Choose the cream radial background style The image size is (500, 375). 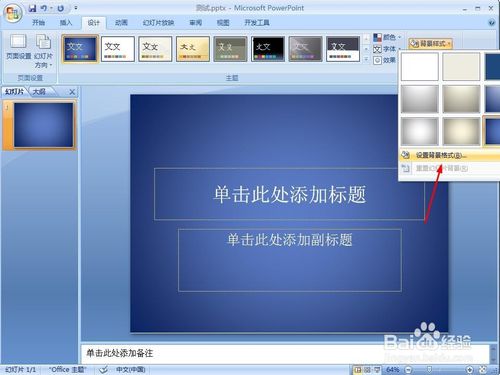pos(461,131)
